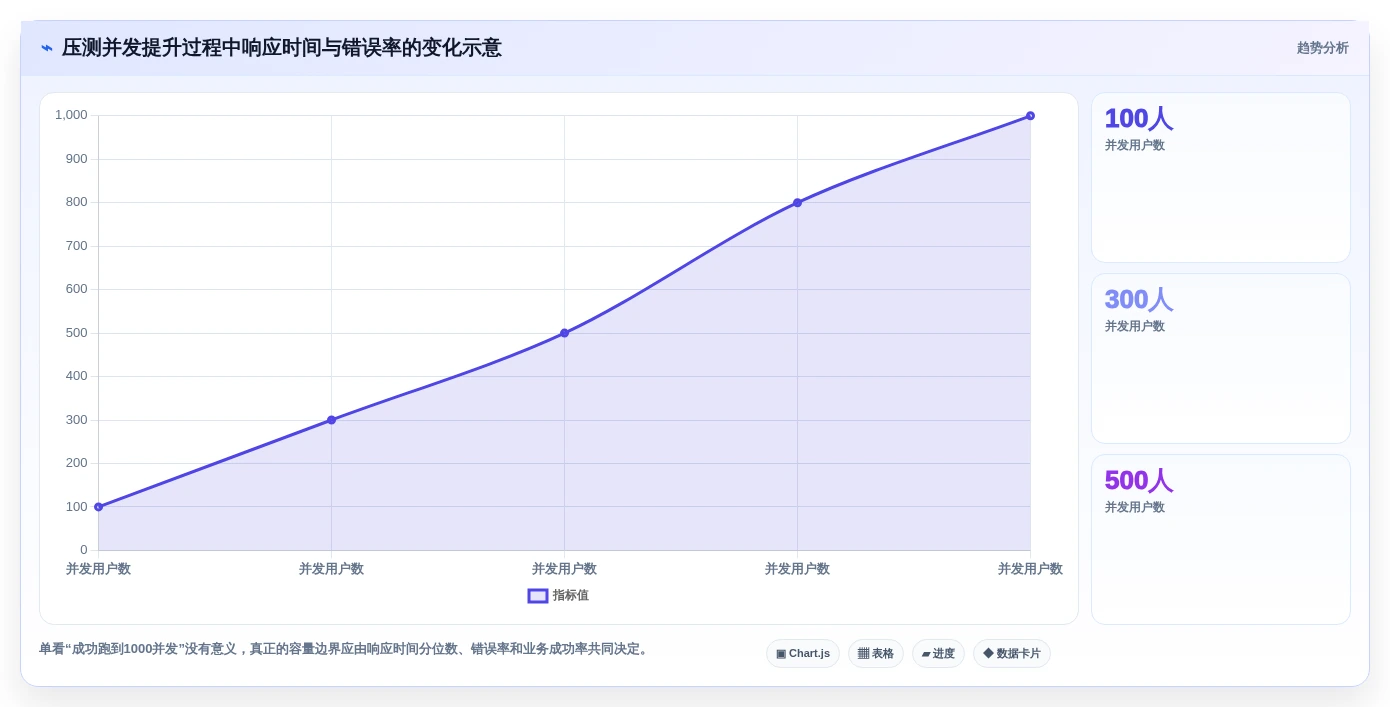Viewport: 1390px width, 707px height.
Task: Click the y-axis label 200
Action: pyautogui.click(x=77, y=463)
